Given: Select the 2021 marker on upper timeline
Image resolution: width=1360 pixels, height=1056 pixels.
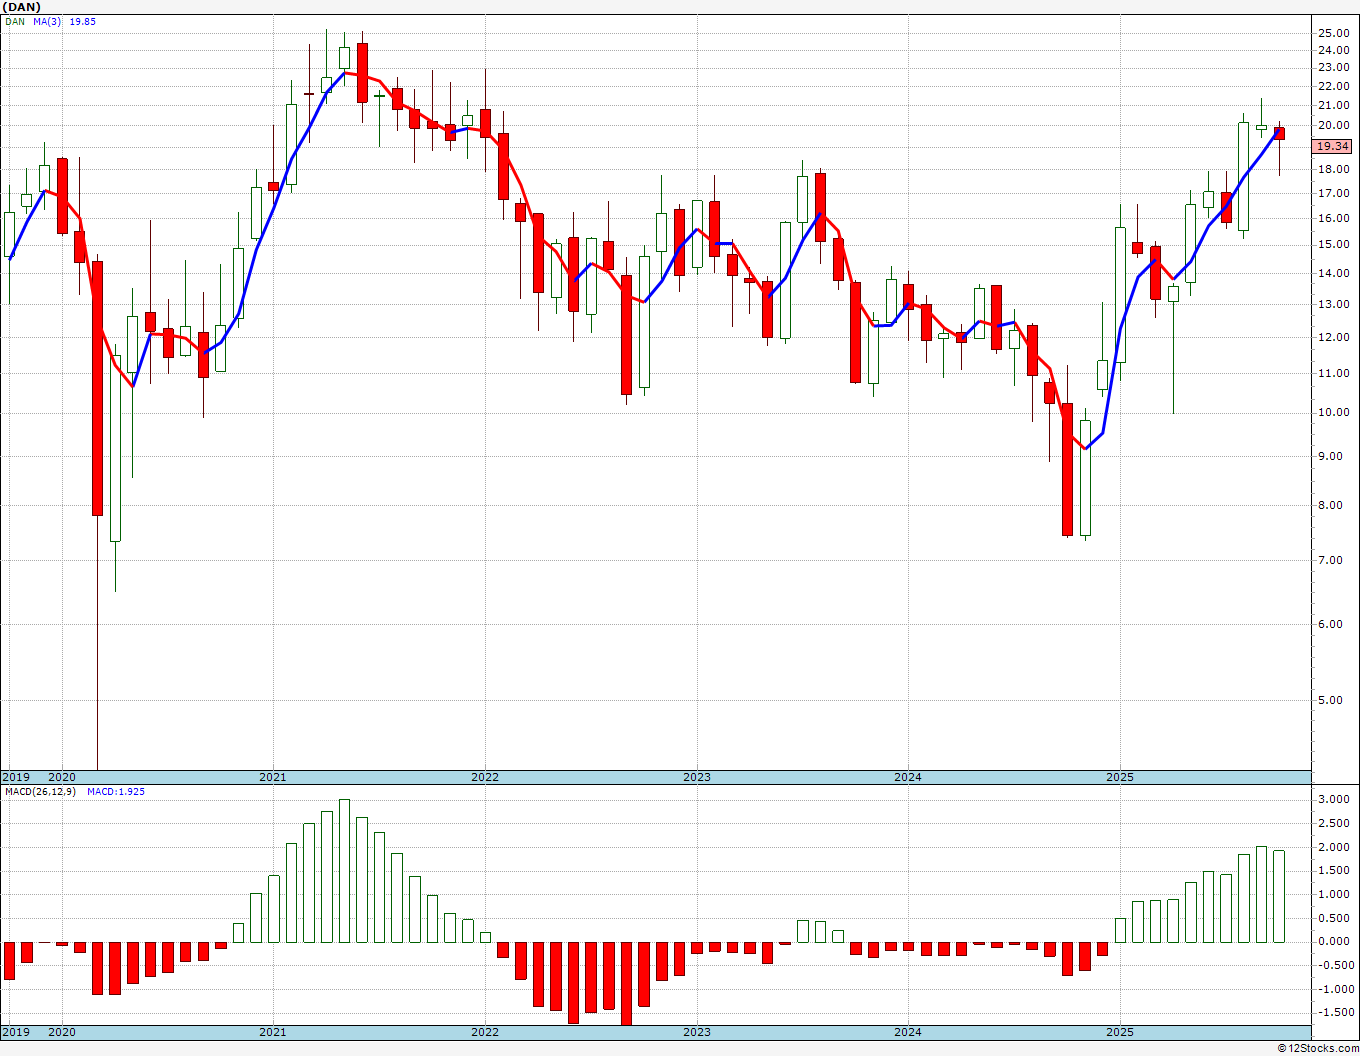Looking at the screenshot, I should [272, 777].
